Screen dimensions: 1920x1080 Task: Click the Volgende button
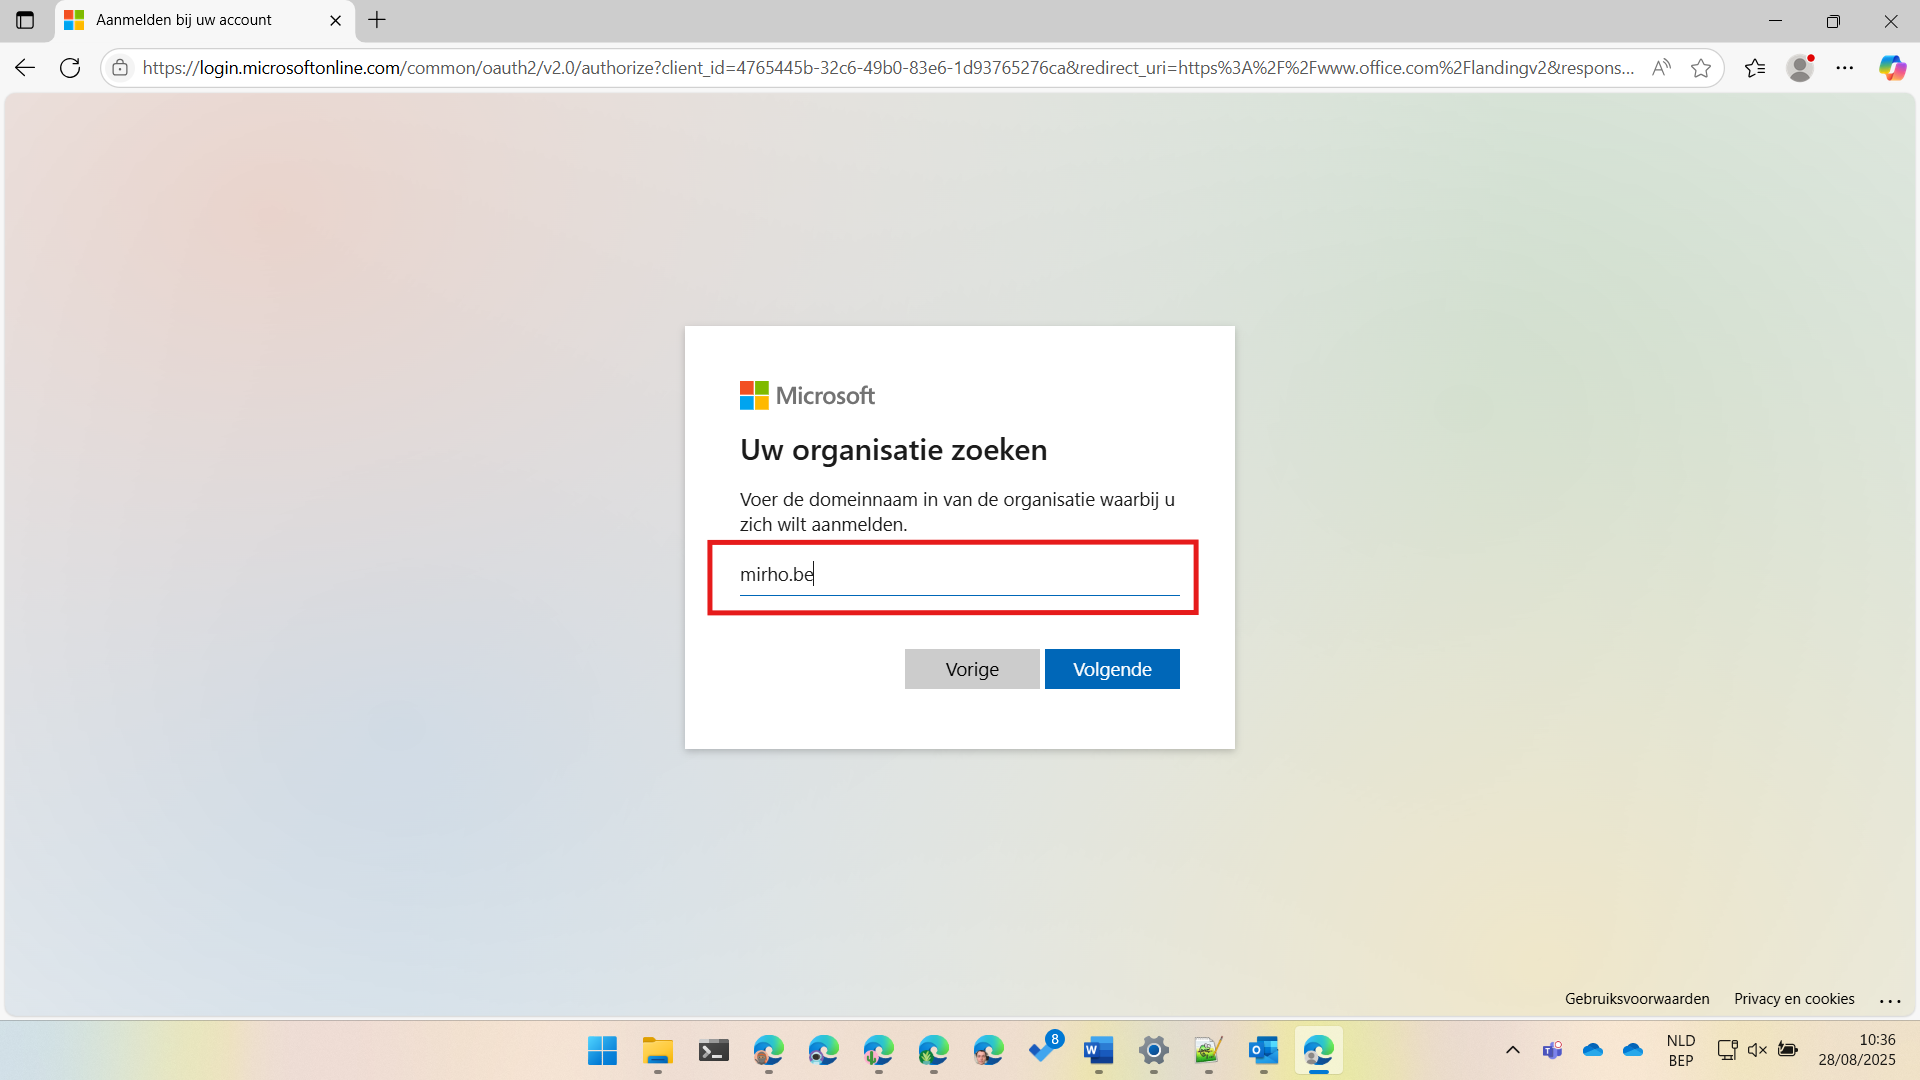click(x=1112, y=669)
